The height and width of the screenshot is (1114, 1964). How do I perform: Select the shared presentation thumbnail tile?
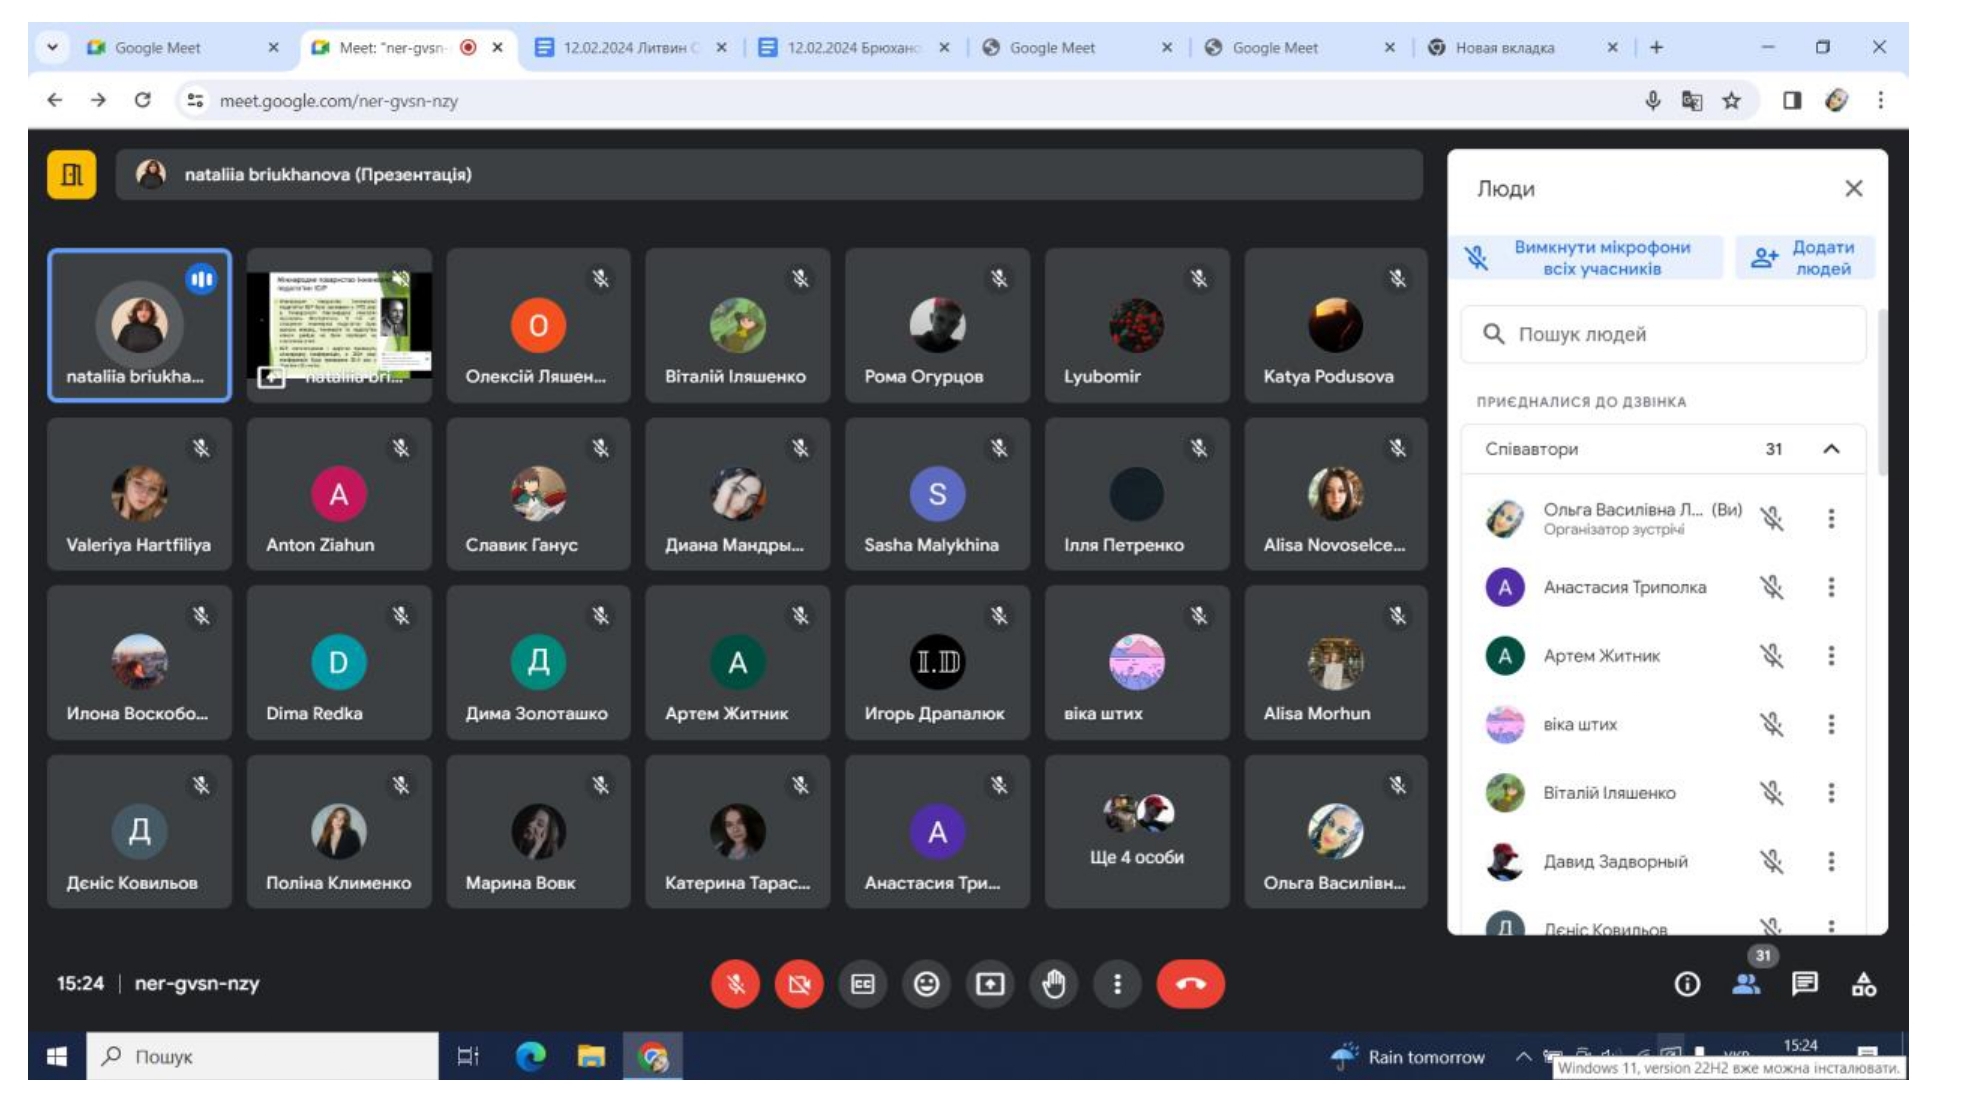[339, 326]
